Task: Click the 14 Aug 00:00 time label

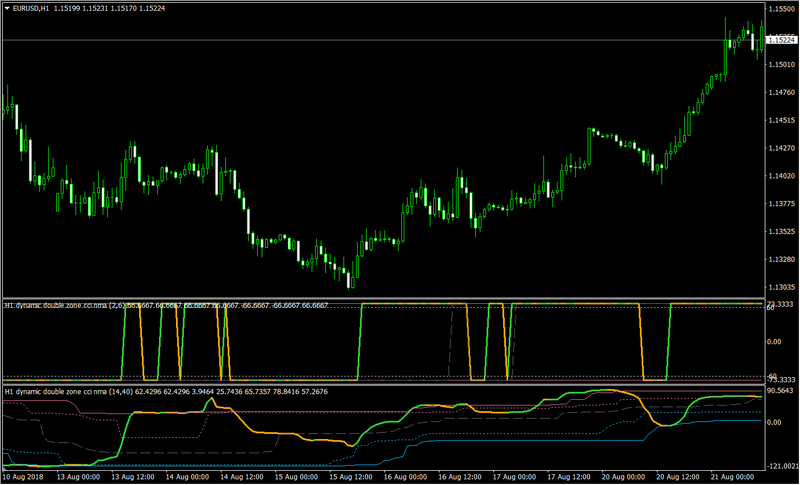Action: coord(187,478)
